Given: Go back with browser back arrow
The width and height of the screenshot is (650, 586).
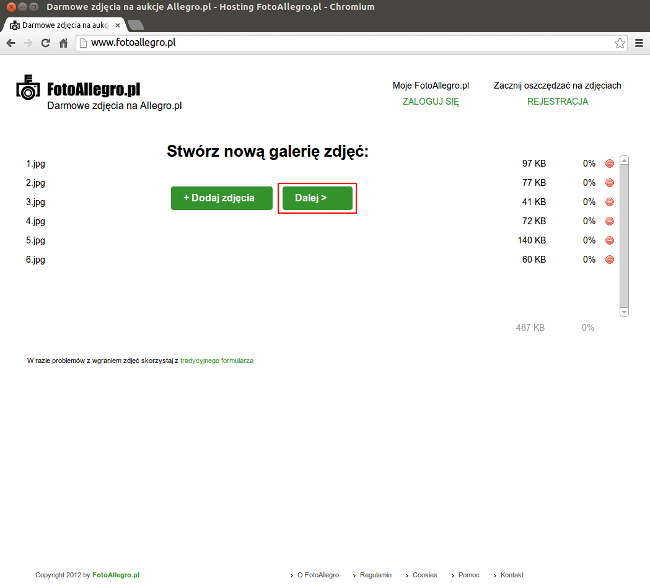Looking at the screenshot, I should (11, 43).
